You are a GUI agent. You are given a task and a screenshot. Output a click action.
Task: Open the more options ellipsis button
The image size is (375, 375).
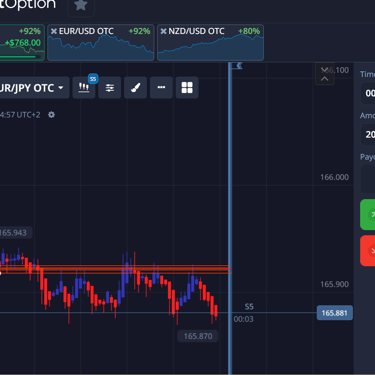tap(161, 88)
